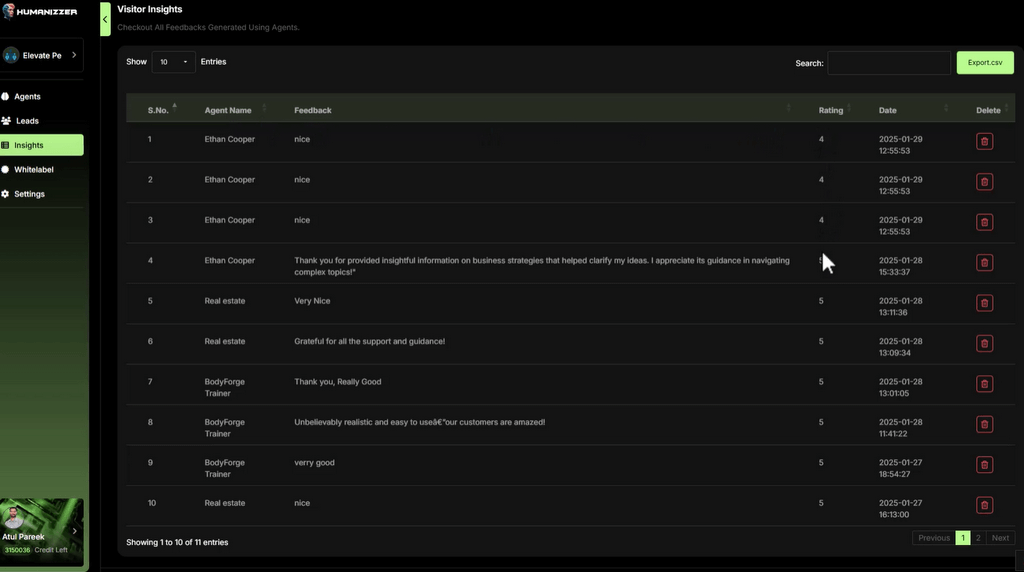Open the entries-per-page dropdown

[173, 62]
